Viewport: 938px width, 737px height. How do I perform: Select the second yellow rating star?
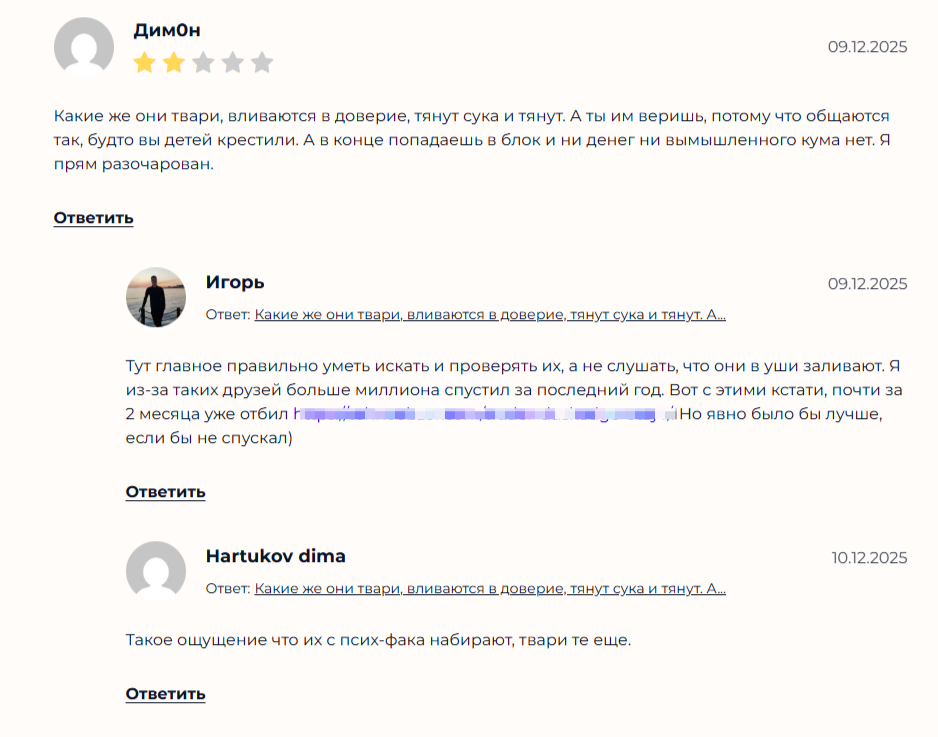coord(174,63)
